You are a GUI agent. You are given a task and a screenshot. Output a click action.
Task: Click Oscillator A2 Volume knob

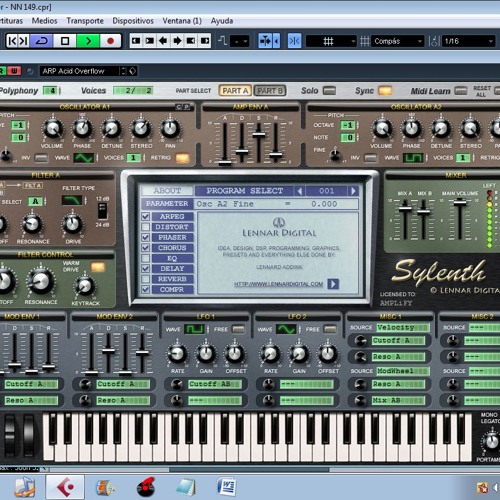(382, 129)
